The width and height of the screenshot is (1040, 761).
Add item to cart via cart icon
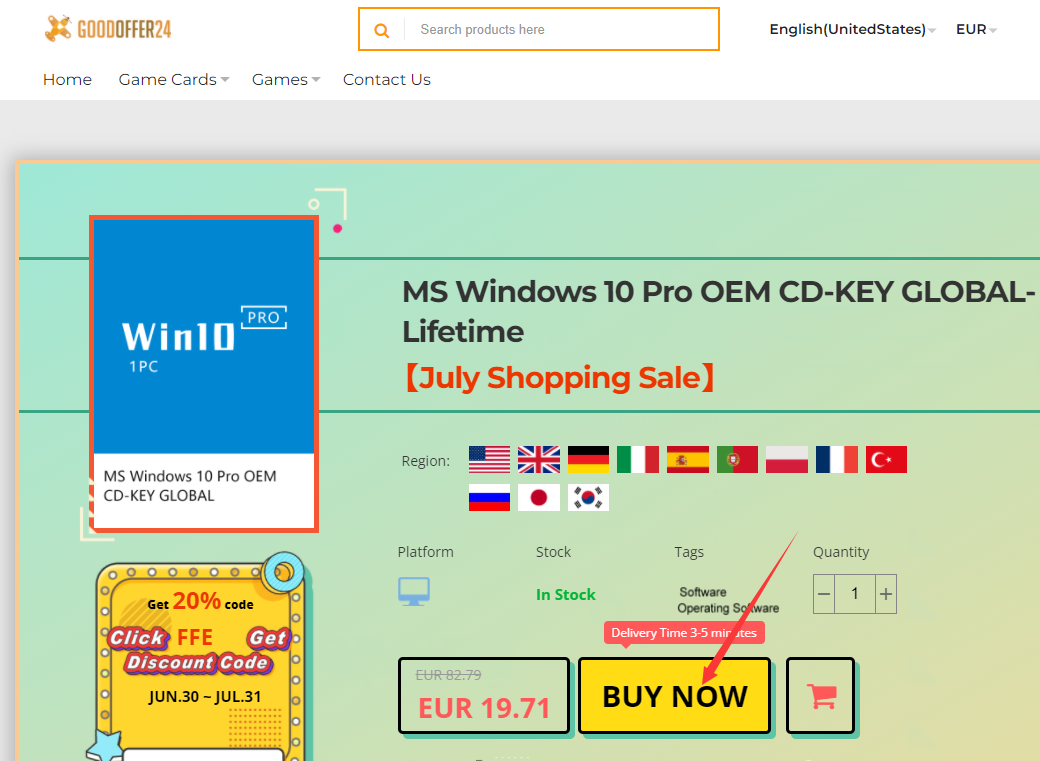(821, 696)
